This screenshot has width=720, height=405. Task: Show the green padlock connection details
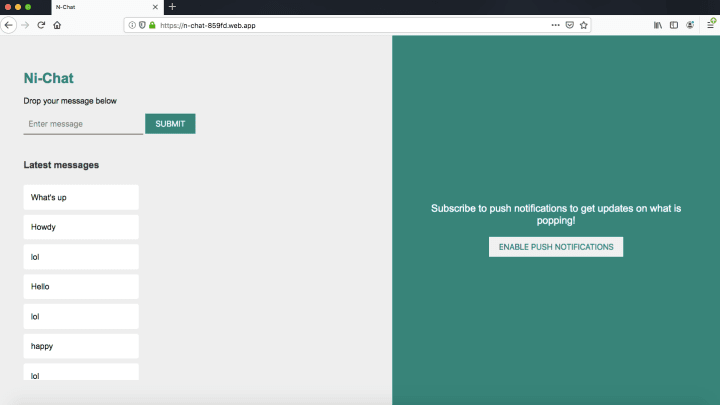coord(152,25)
